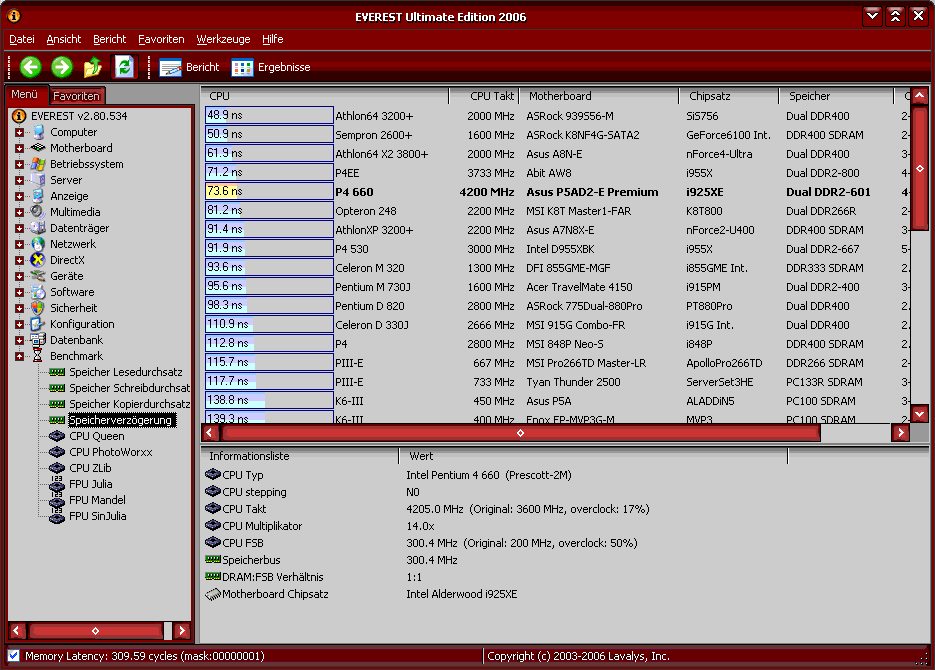Screen dimensions: 935x670
Task: Expand the Motherboard tree node
Action: tap(20, 148)
